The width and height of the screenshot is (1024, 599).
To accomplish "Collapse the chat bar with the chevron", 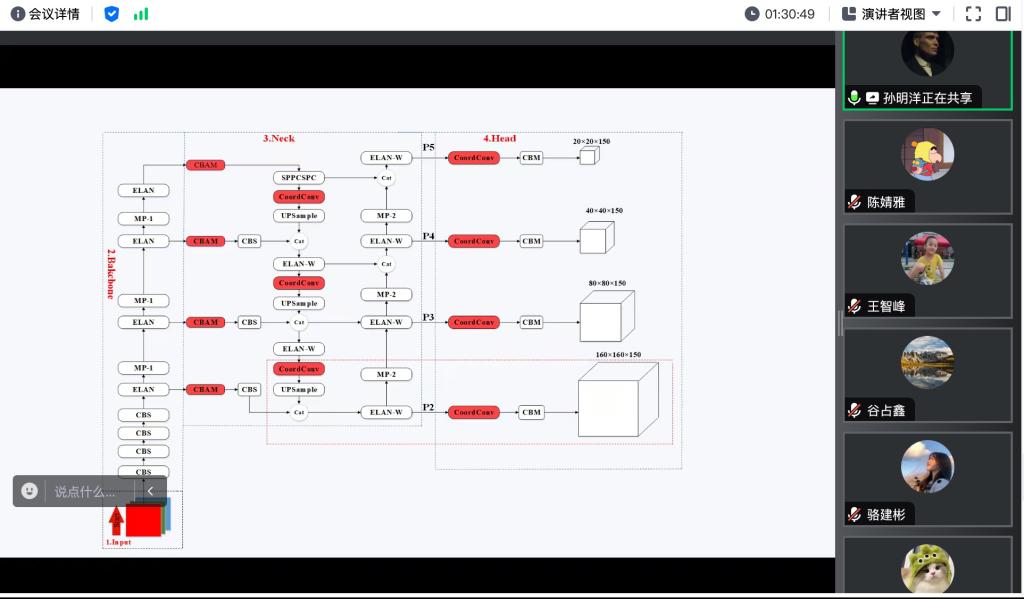I will pos(151,491).
